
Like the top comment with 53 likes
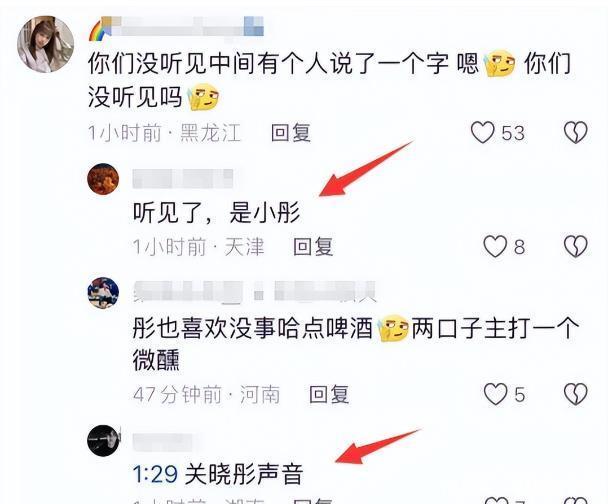(x=482, y=132)
